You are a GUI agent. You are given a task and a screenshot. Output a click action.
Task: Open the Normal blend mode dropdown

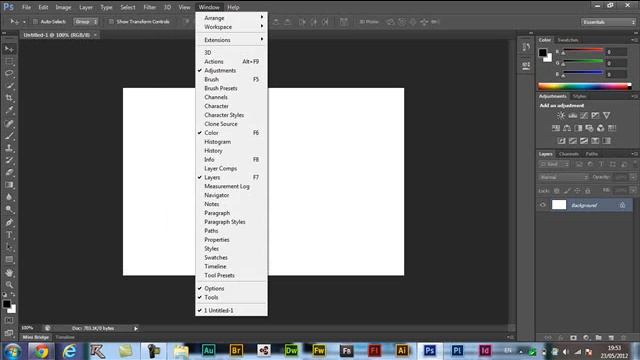563,178
